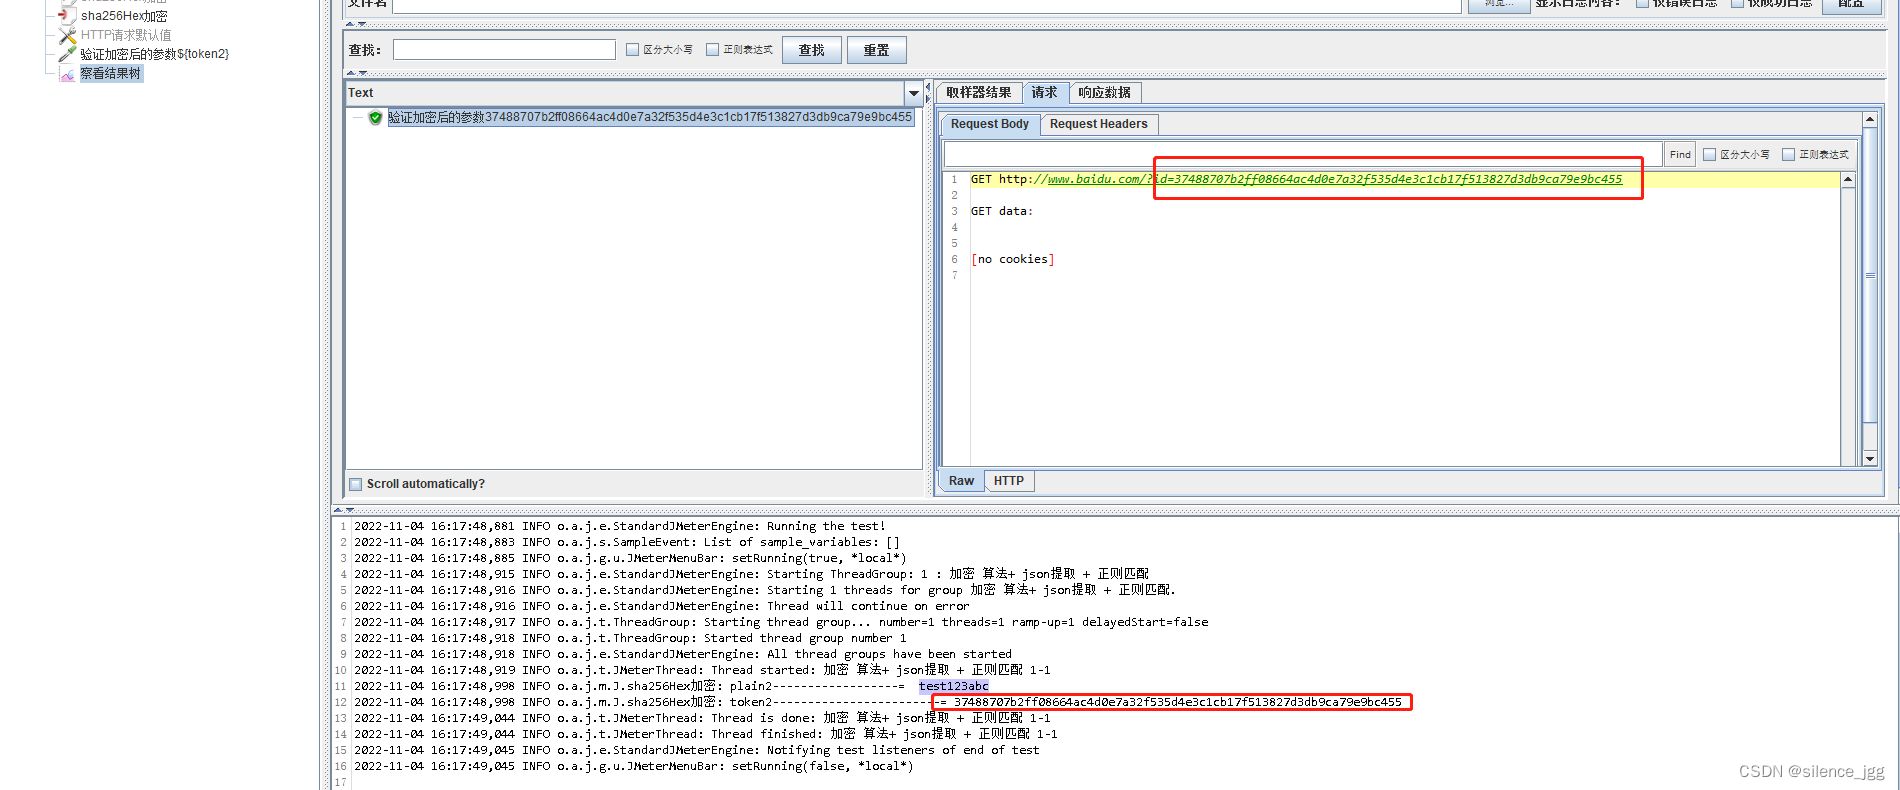
Task: Toggle 区分大小写 checkbox beside the 查找 field
Action: 632,50
